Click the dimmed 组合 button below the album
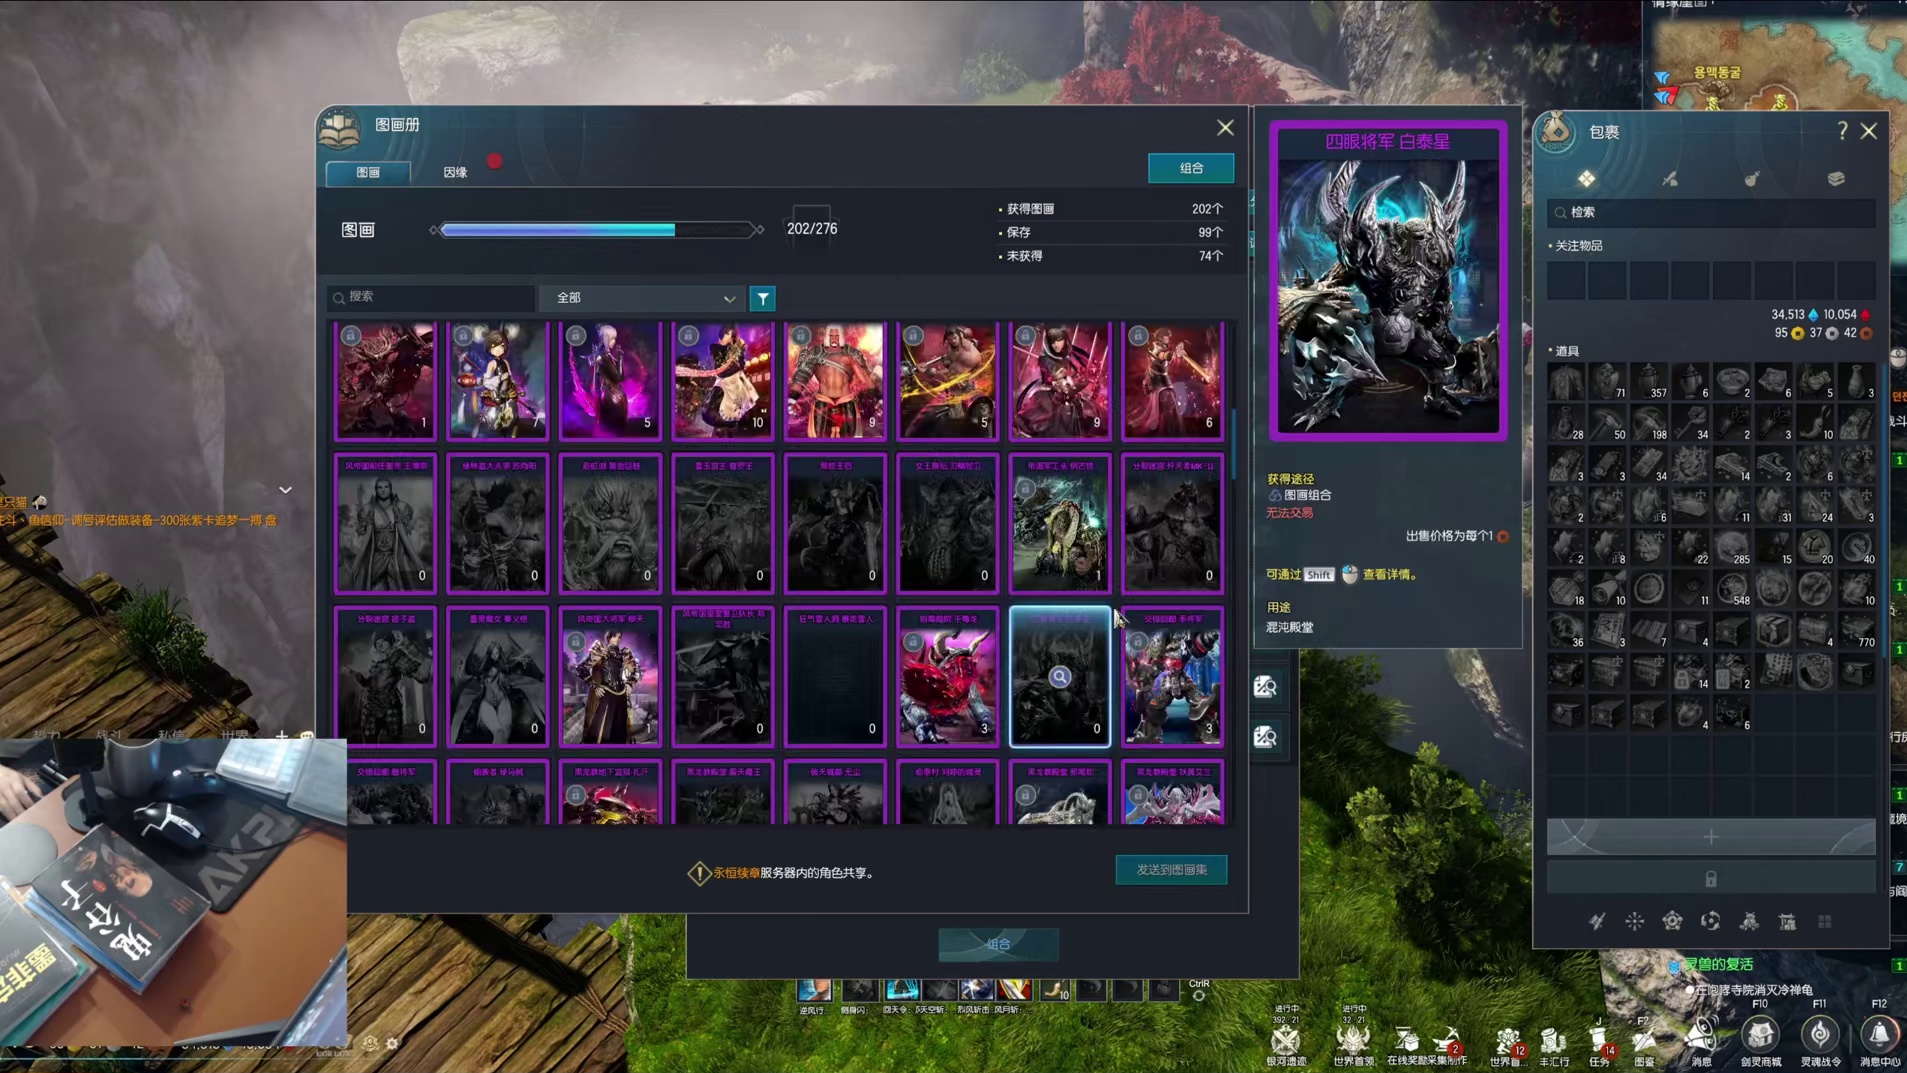This screenshot has height=1073, width=1907. point(998,944)
